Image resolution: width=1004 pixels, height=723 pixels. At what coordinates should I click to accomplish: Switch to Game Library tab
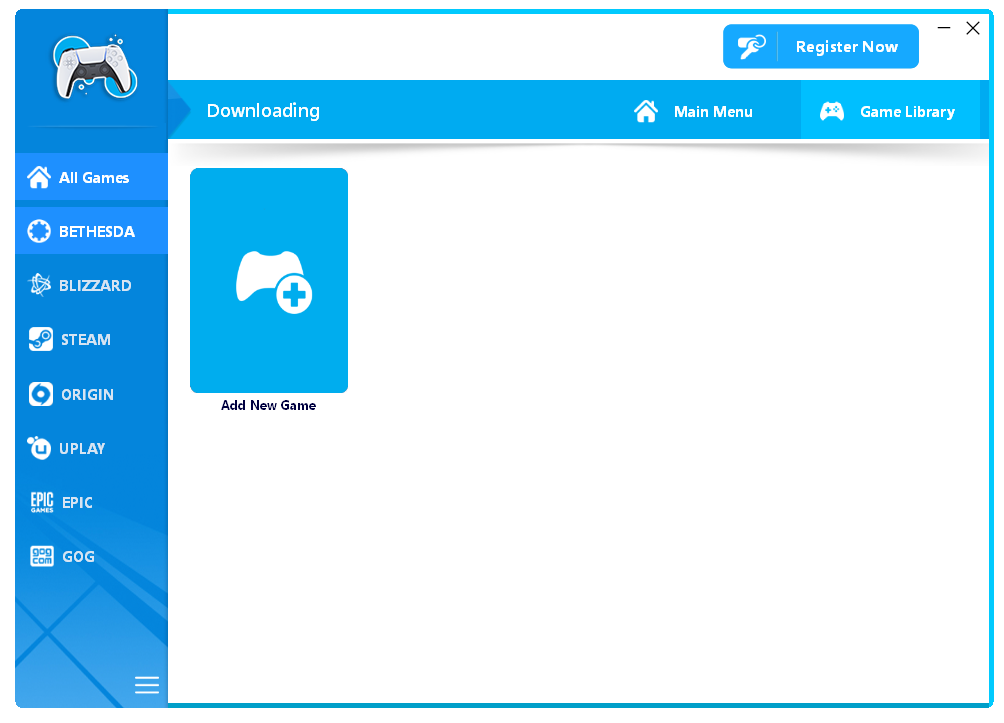click(x=891, y=111)
